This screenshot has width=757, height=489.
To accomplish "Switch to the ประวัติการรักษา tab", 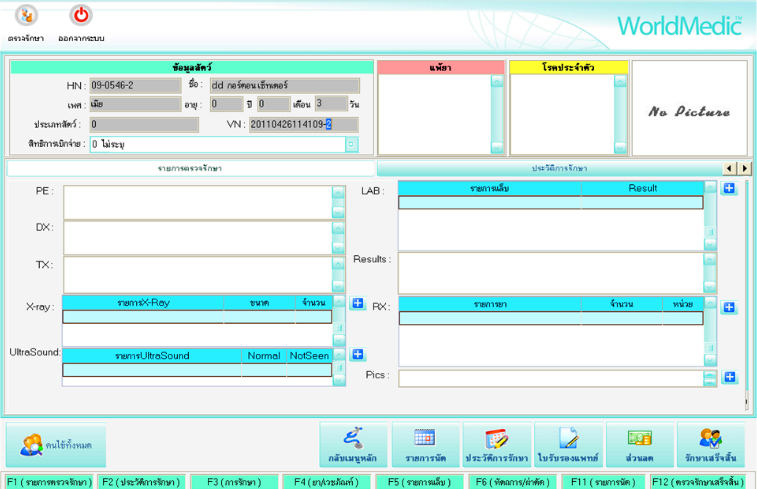I will point(559,169).
